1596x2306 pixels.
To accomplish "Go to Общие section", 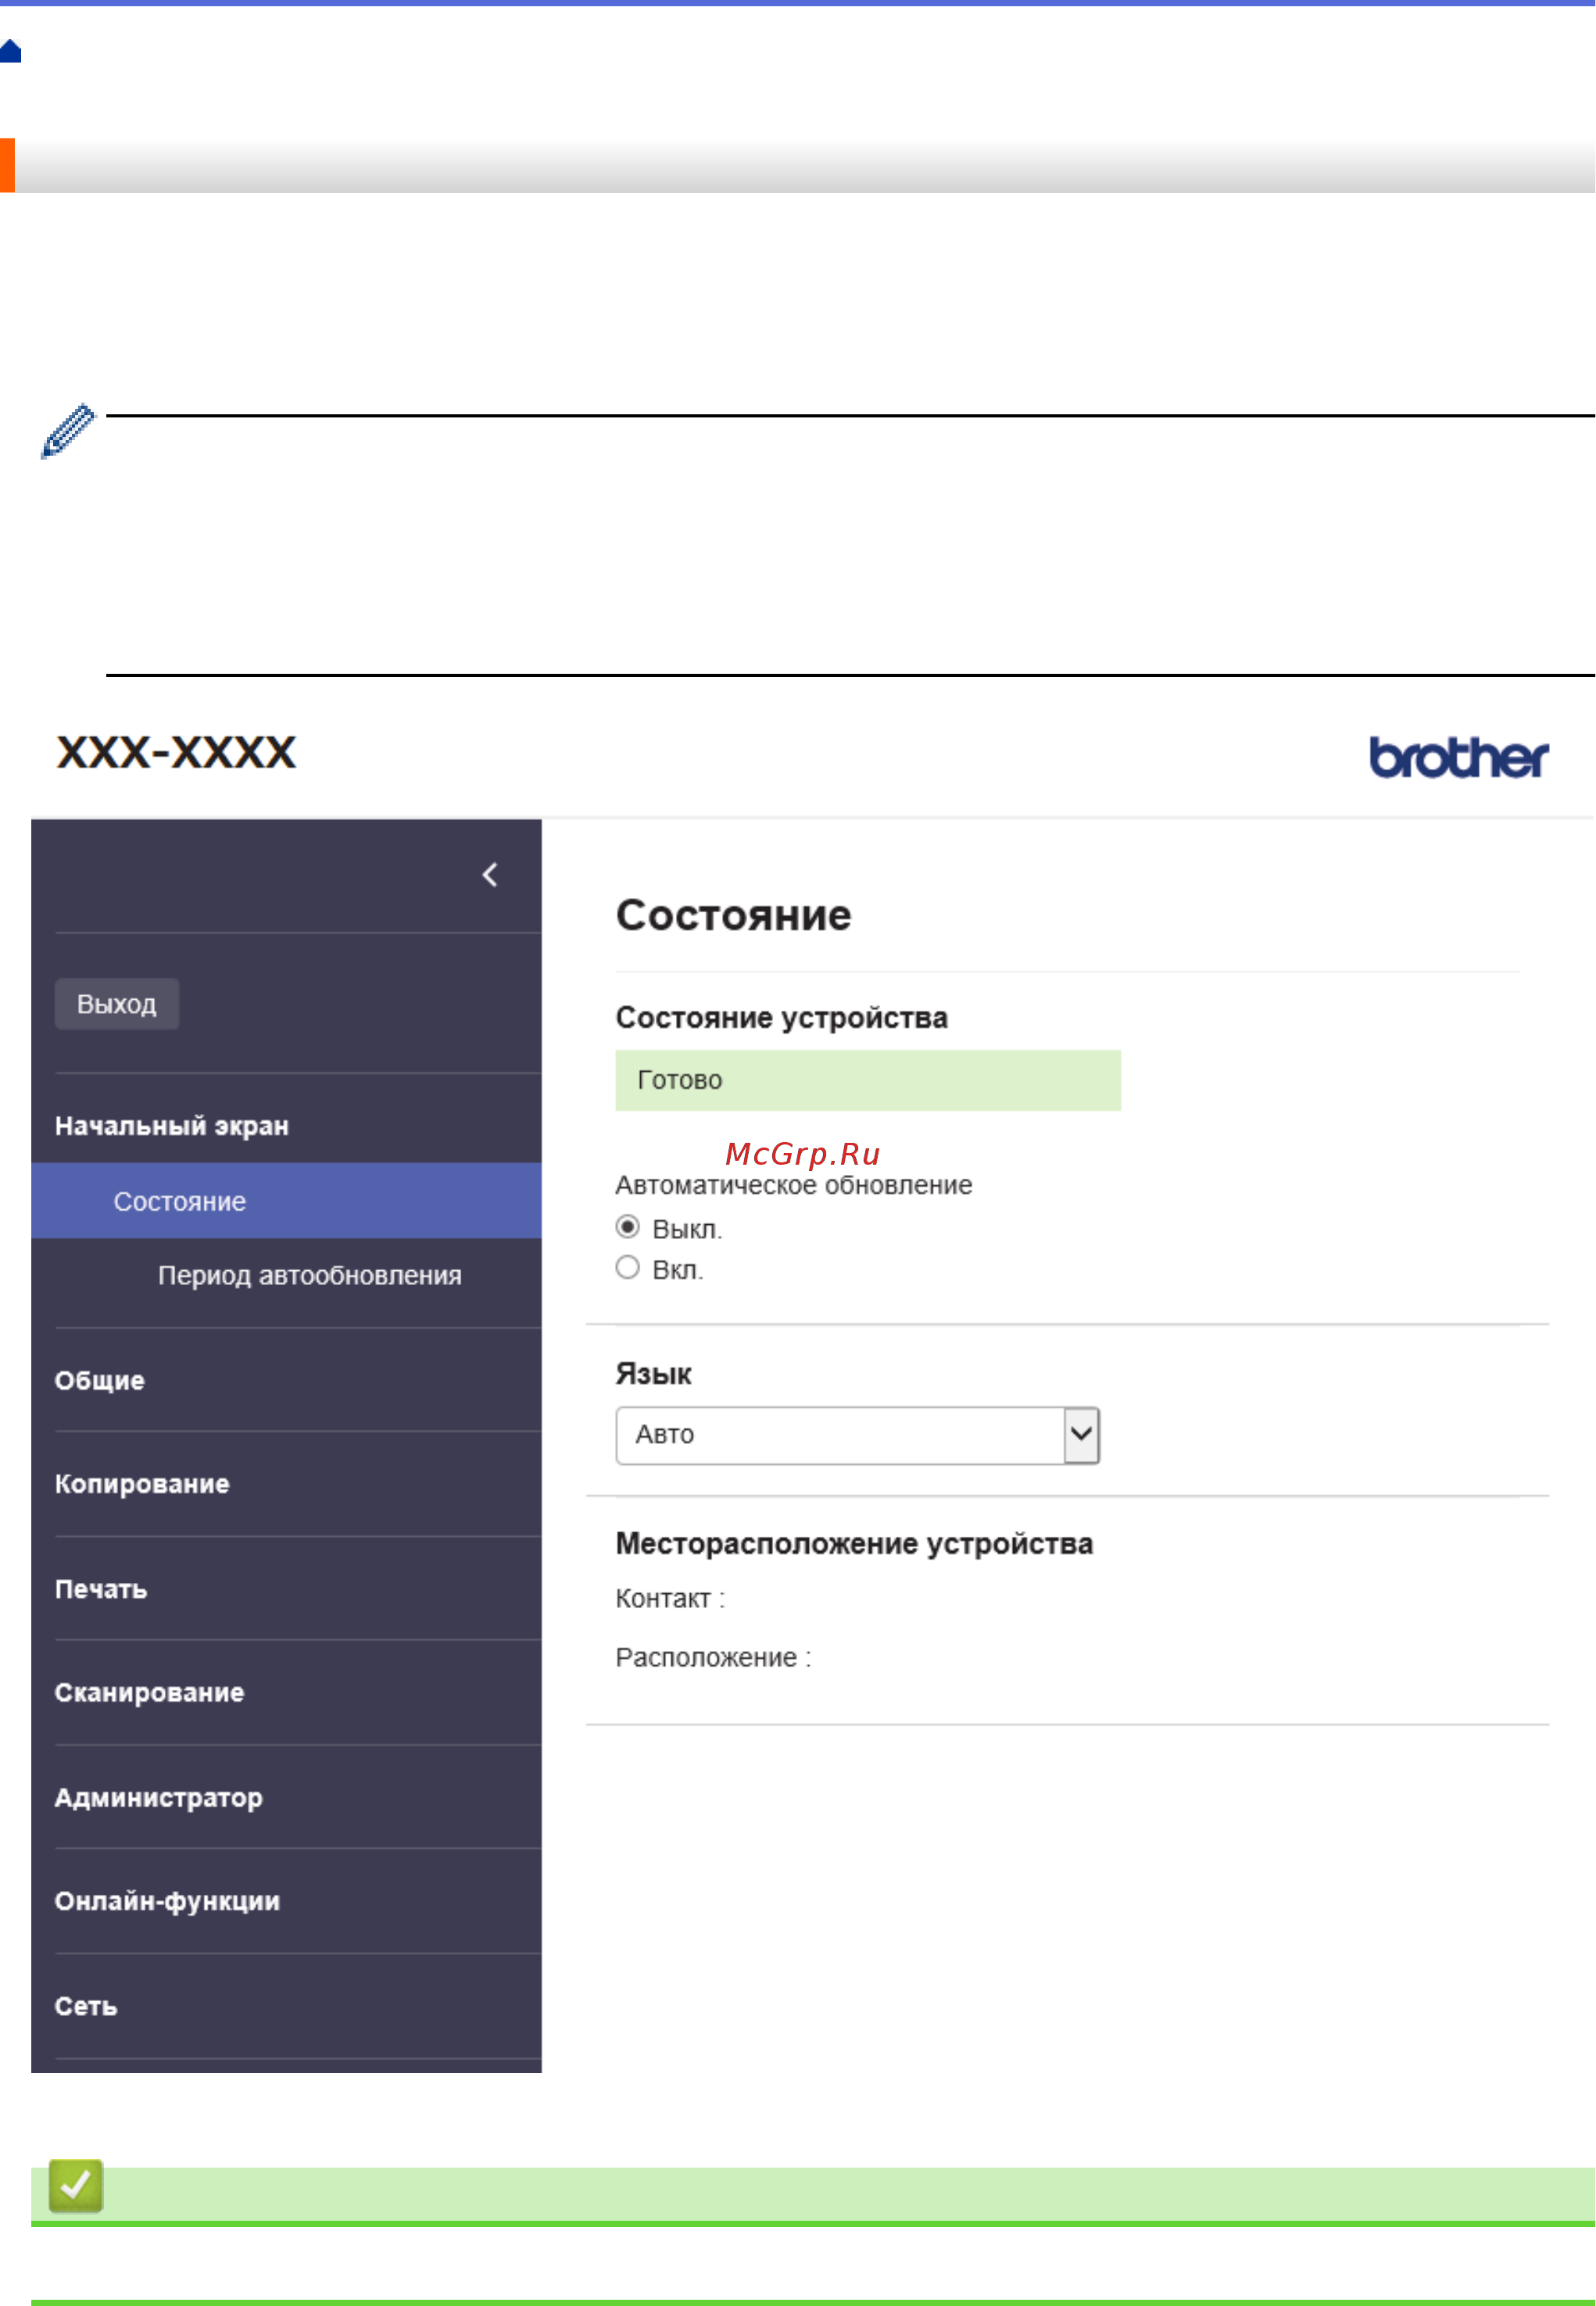I will coord(99,1379).
